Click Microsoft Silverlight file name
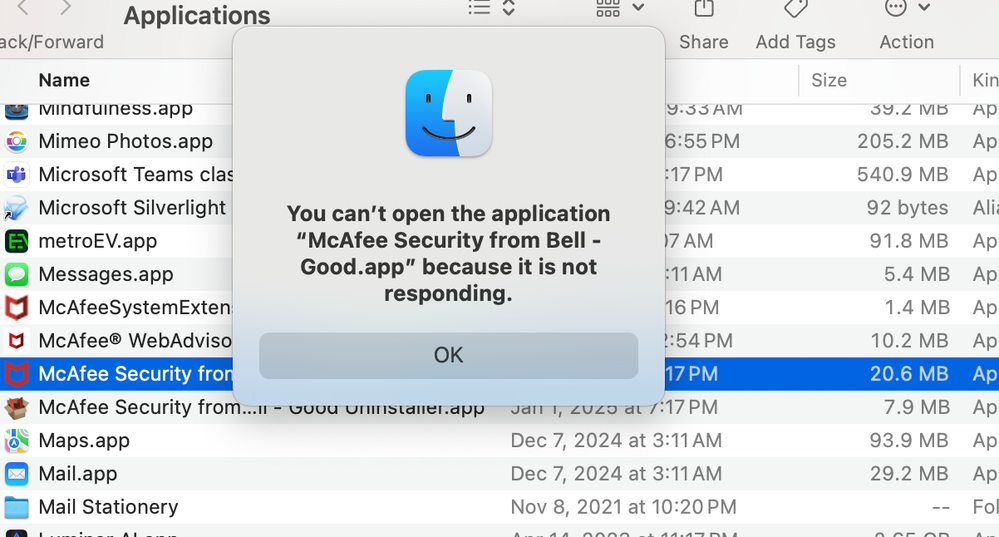This screenshot has height=537, width=999. pos(133,208)
